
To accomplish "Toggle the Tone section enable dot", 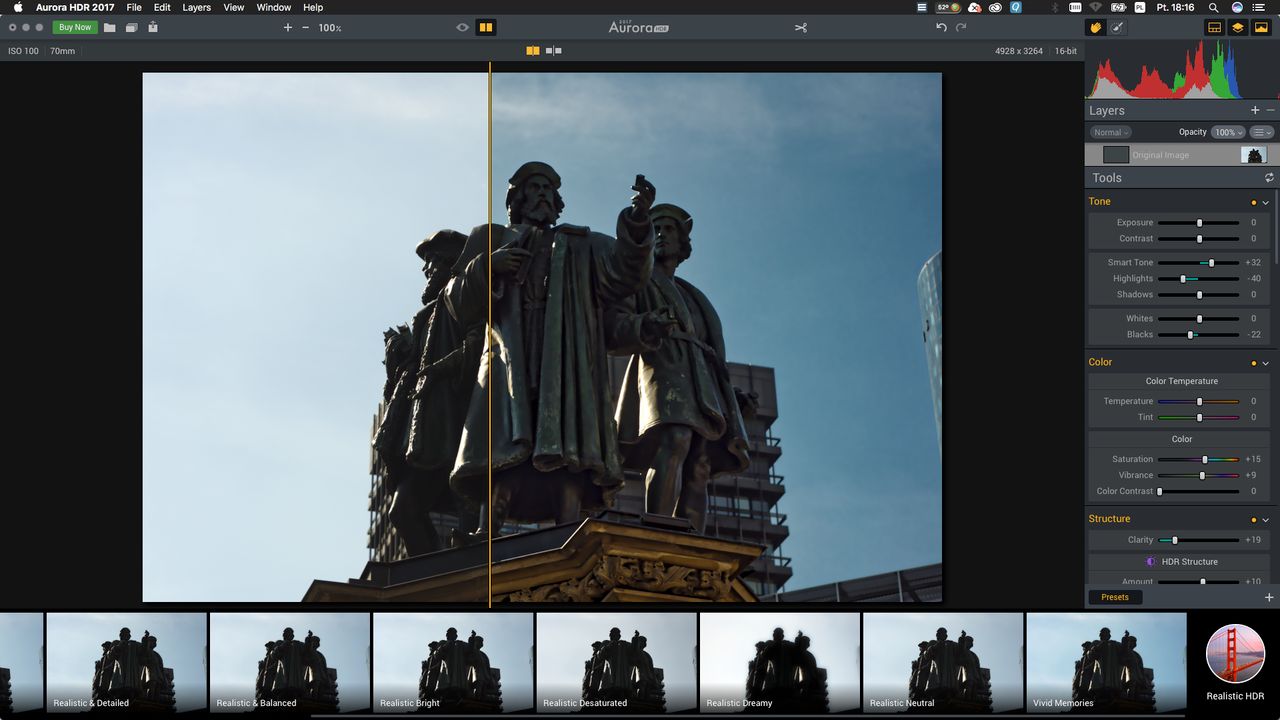I will (1254, 202).
